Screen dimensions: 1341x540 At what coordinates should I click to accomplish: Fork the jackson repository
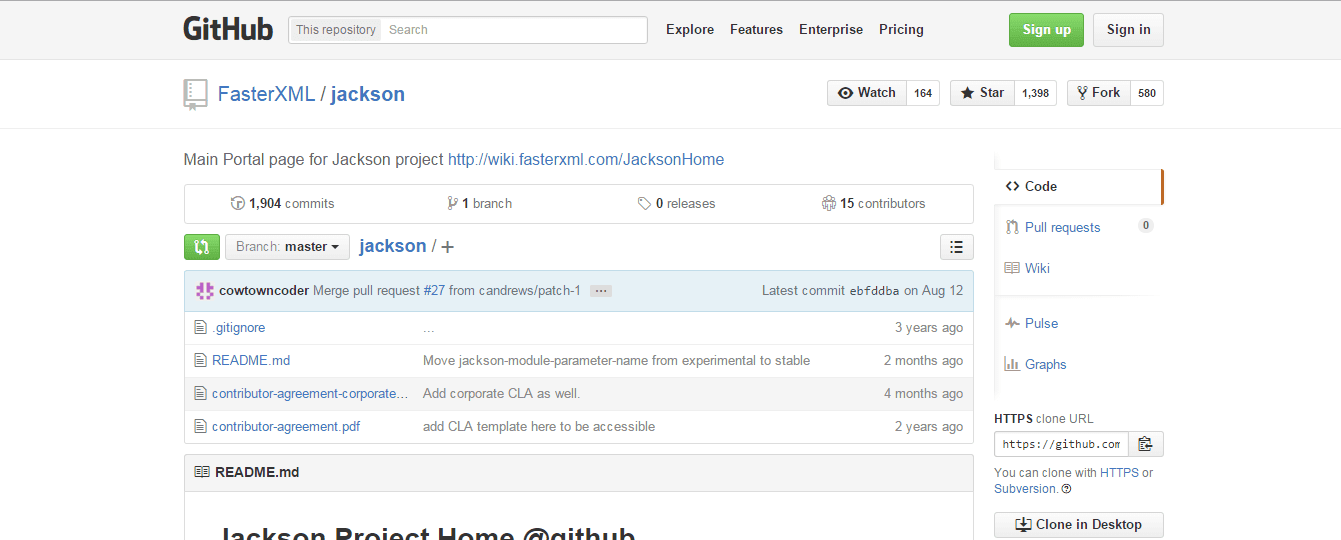click(1099, 93)
